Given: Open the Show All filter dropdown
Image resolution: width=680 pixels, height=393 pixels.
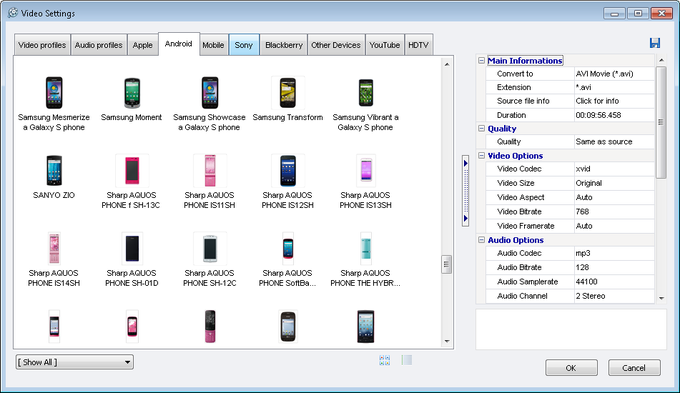Looking at the screenshot, I should 75,362.
